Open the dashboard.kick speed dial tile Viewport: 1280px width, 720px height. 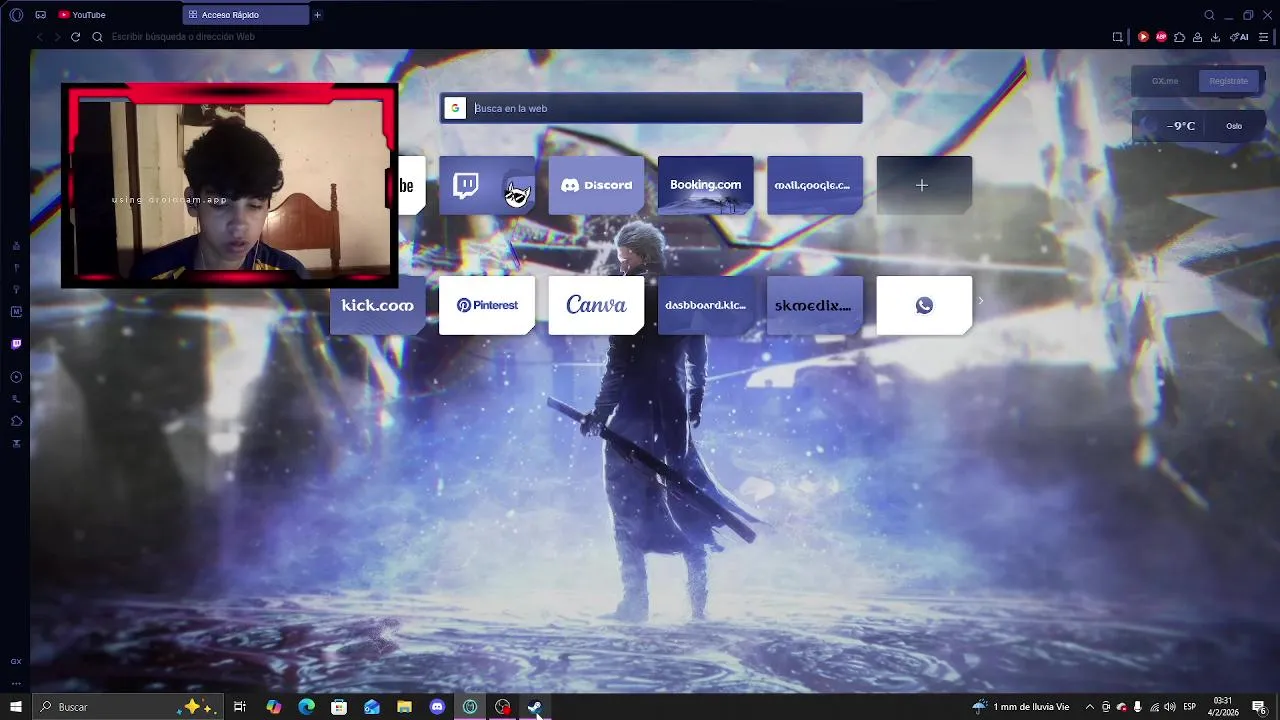click(x=705, y=305)
